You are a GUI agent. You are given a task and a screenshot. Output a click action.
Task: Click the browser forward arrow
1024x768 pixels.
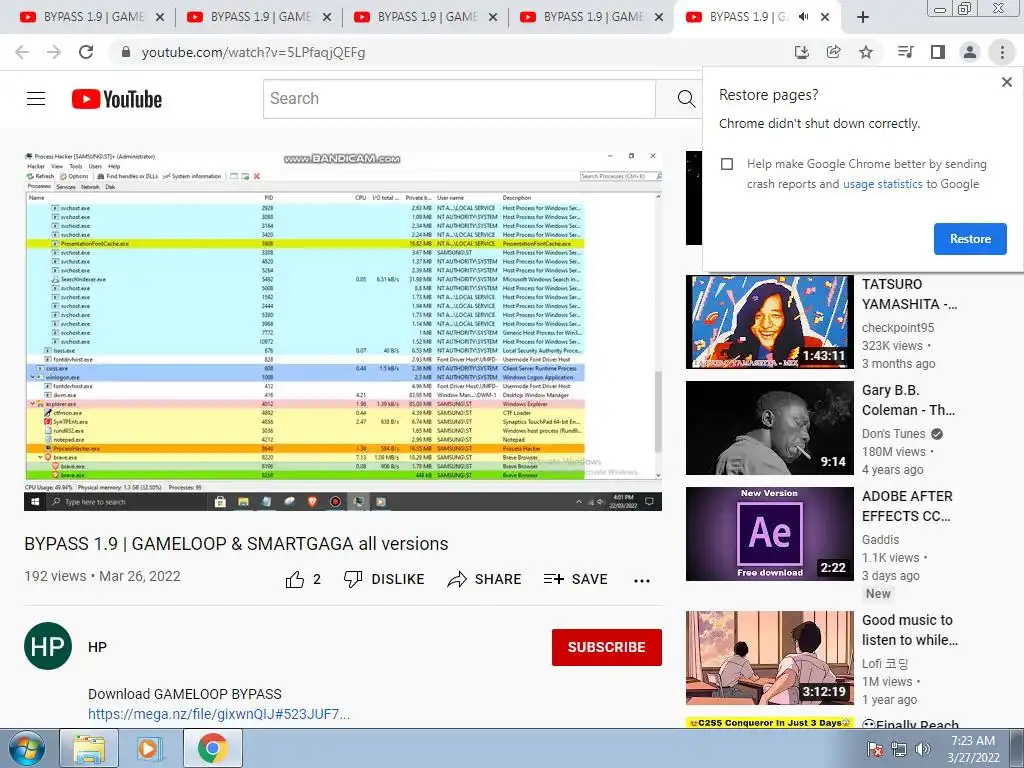pyautogui.click(x=54, y=52)
